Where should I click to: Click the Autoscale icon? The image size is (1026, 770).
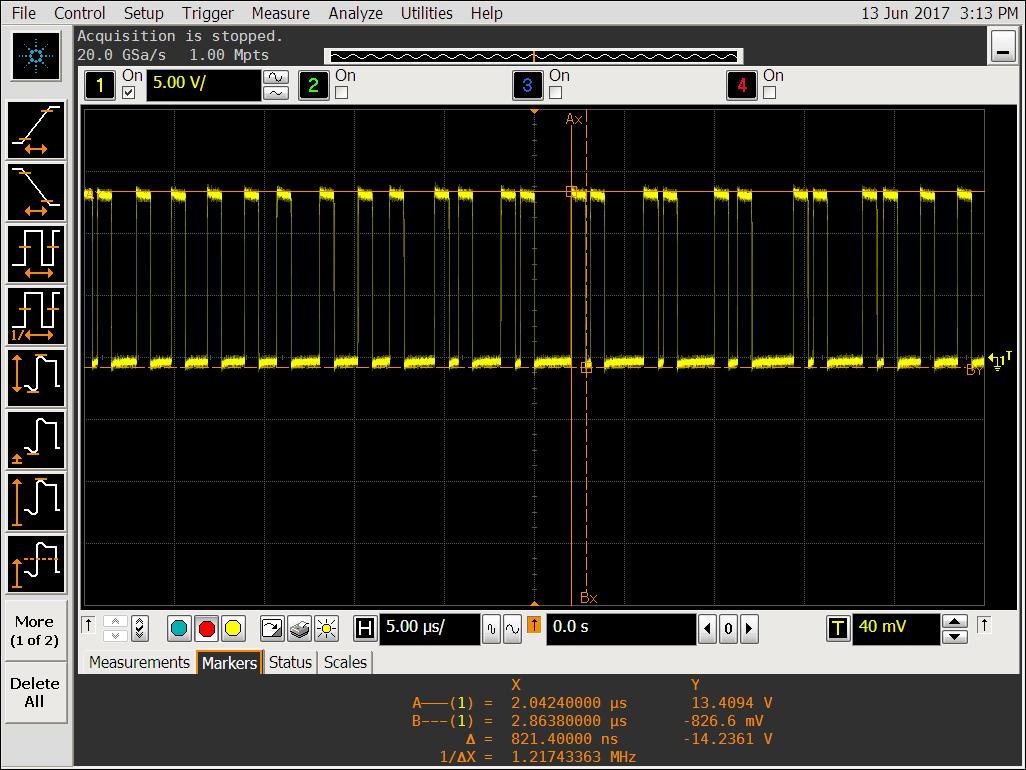[272, 629]
